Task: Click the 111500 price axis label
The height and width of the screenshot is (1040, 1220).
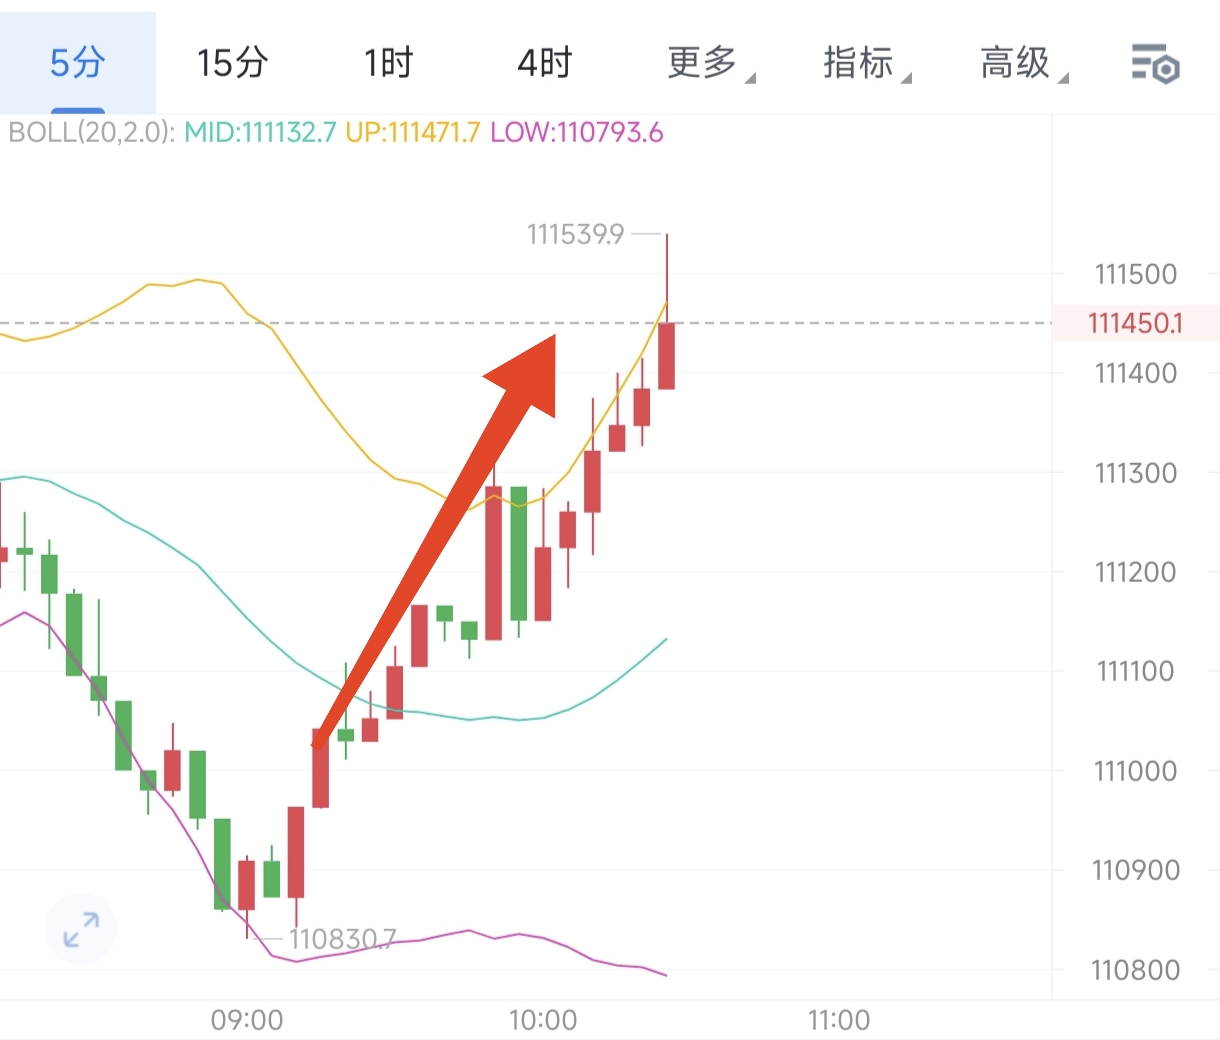Action: (1135, 274)
